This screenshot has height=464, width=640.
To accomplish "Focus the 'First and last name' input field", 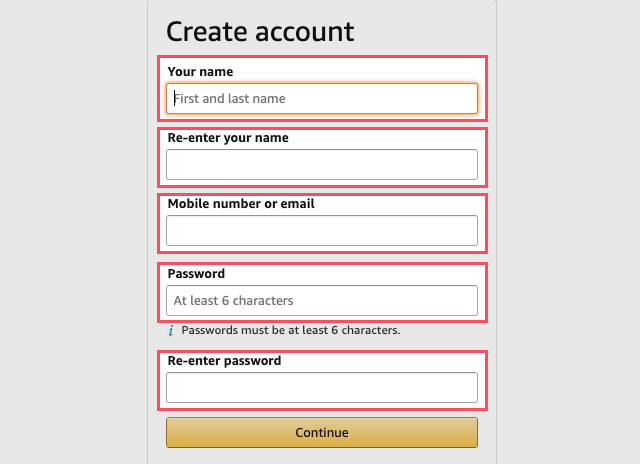I will pos(322,98).
